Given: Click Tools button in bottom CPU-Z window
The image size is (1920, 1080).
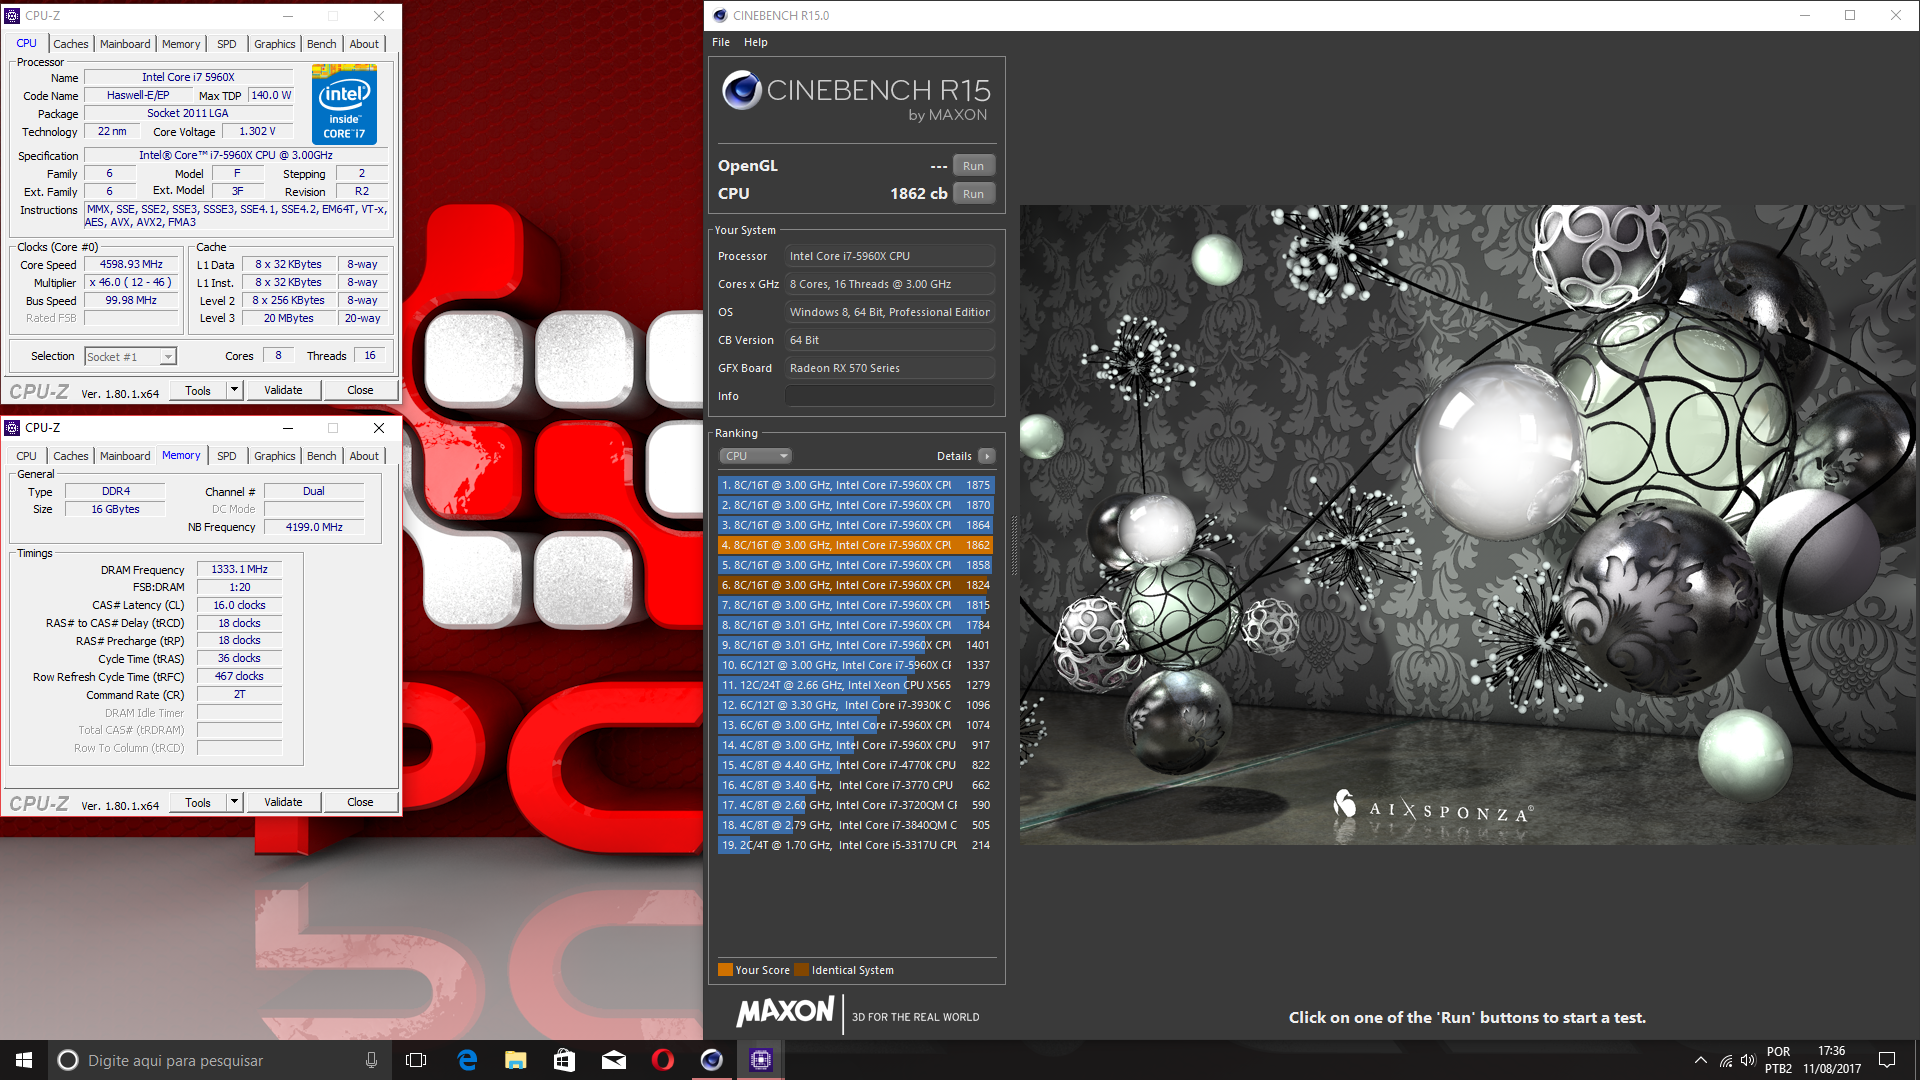Looking at the screenshot, I should 198,802.
